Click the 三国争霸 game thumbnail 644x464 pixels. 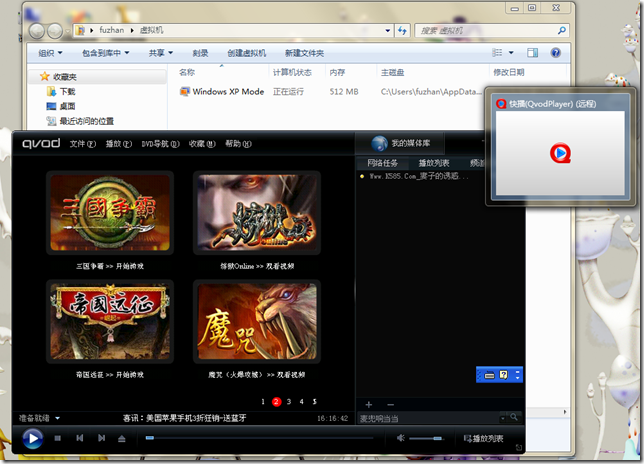click(110, 213)
